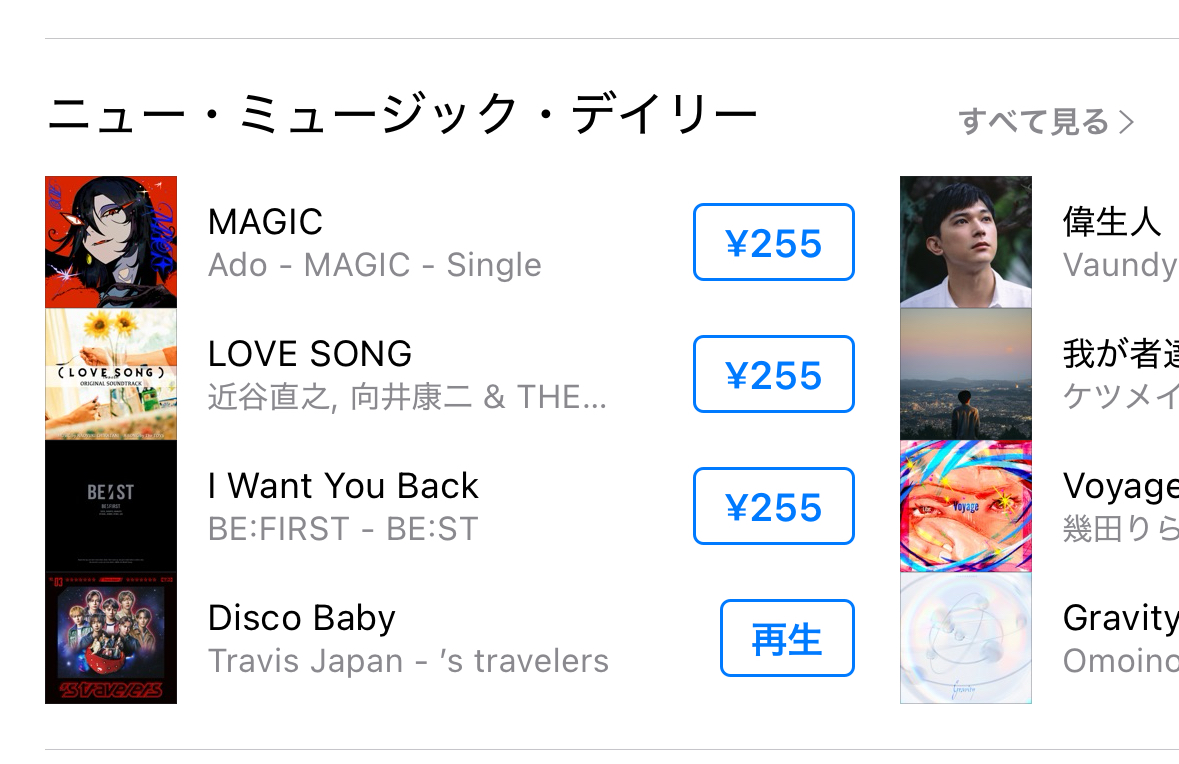Tap the Vaundy 偉生人 cover photo

(965, 242)
